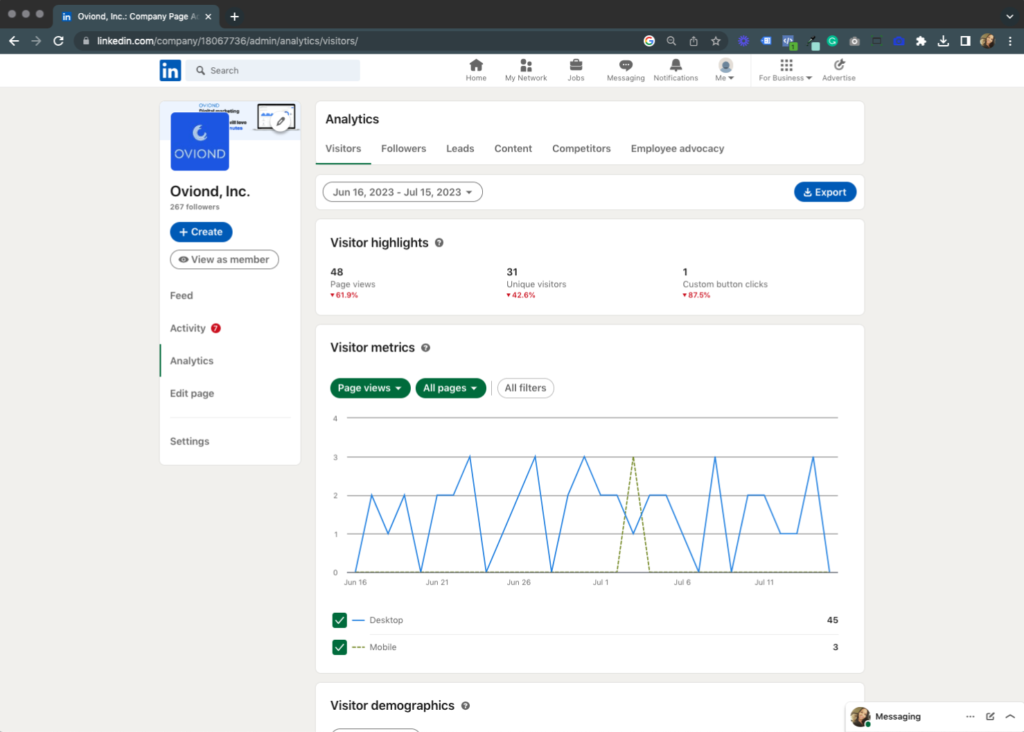Expand the For Business menu
The height and width of the screenshot is (732, 1024).
785,70
